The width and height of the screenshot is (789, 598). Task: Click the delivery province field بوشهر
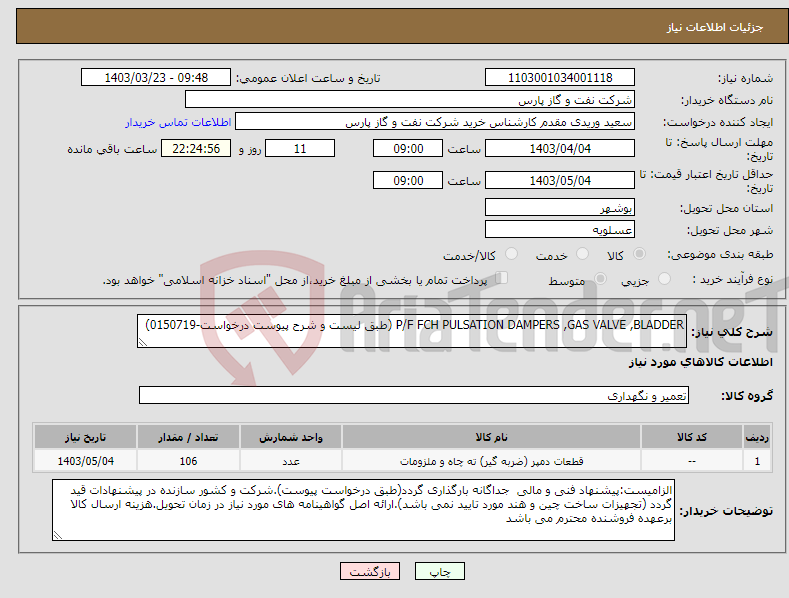(560, 207)
